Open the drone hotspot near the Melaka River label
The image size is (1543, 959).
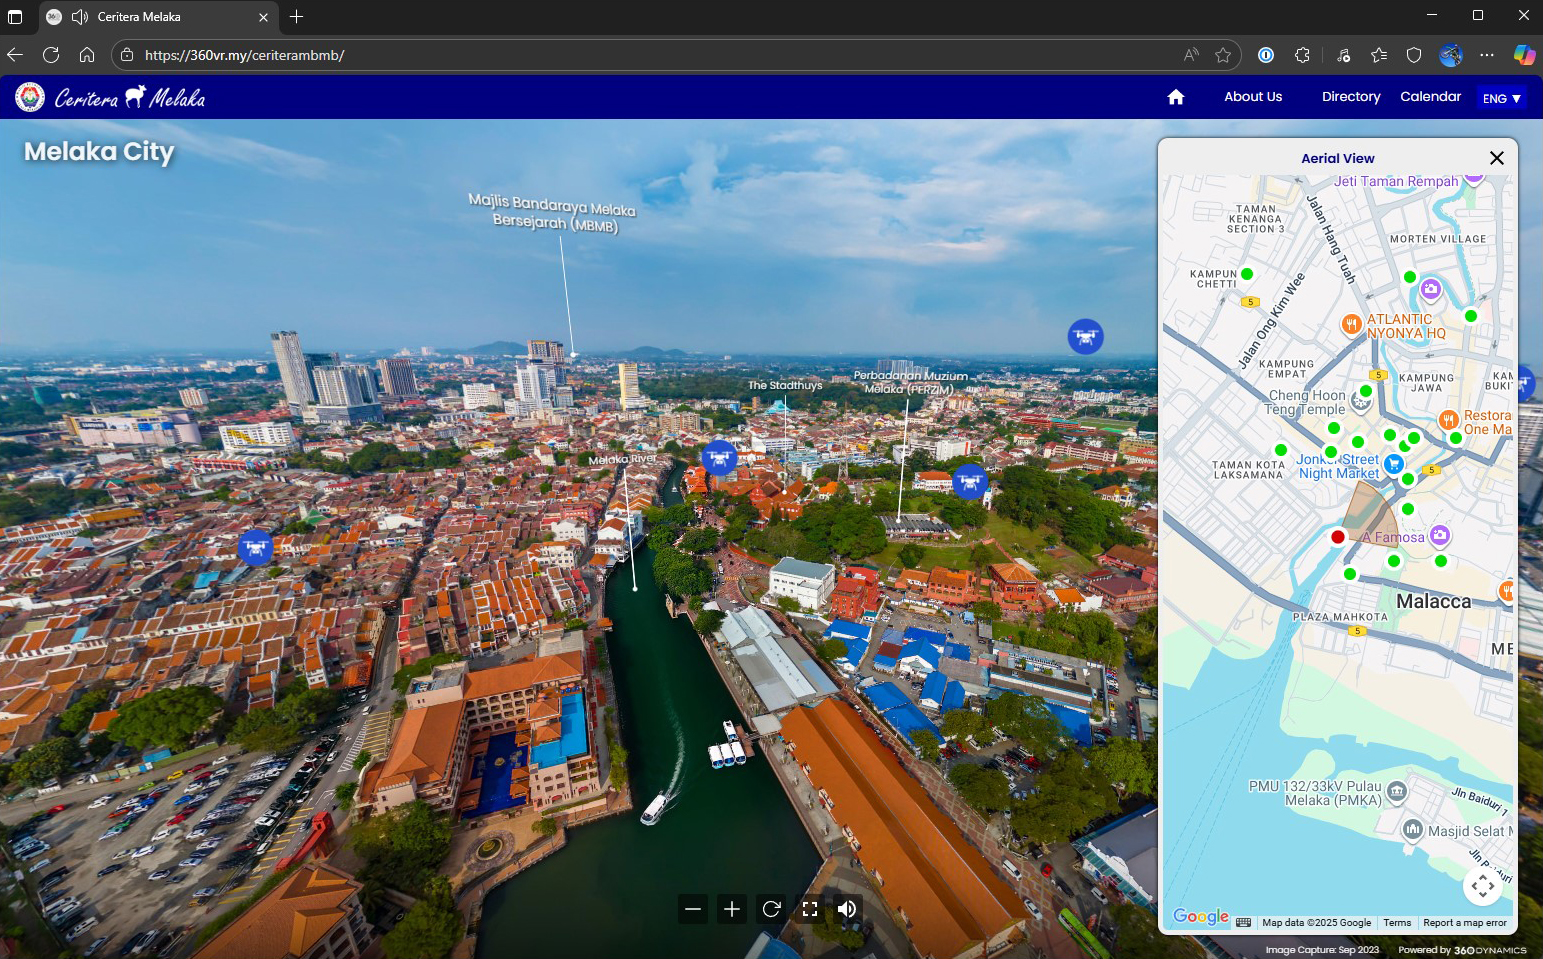[x=719, y=457]
